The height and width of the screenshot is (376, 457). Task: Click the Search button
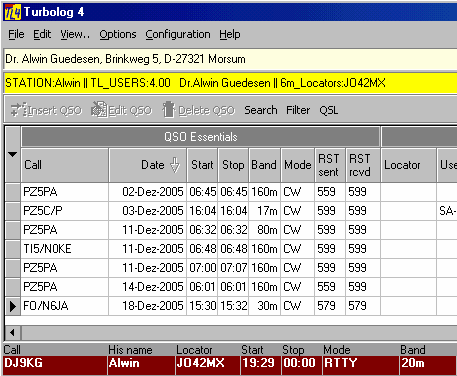point(261,110)
